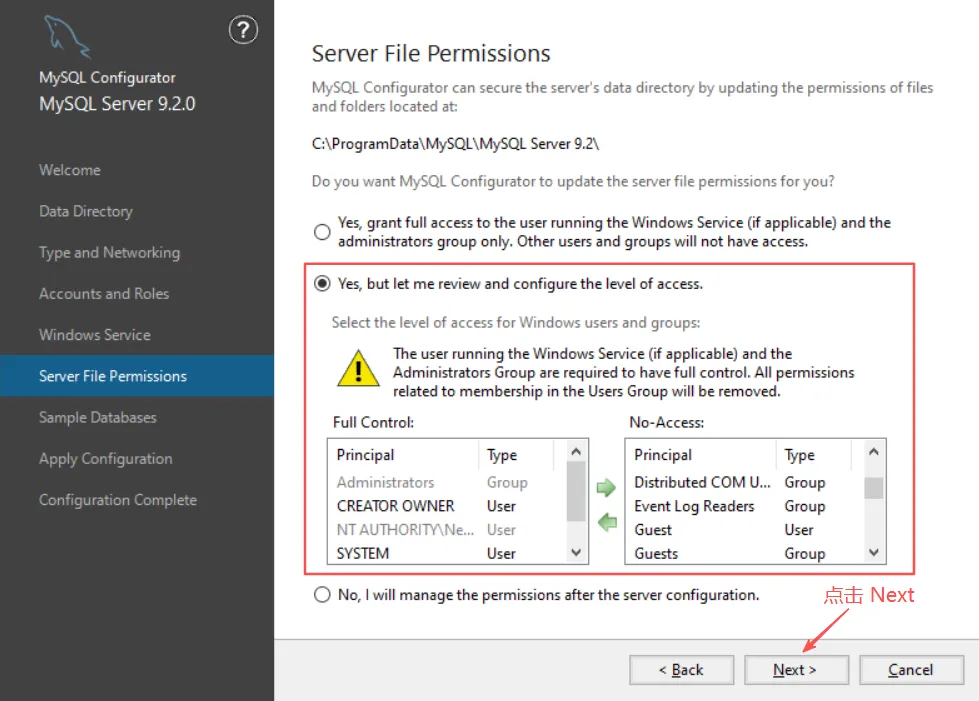Screen dimensions: 979x701
Task: Click the Back button
Action: [681, 670]
